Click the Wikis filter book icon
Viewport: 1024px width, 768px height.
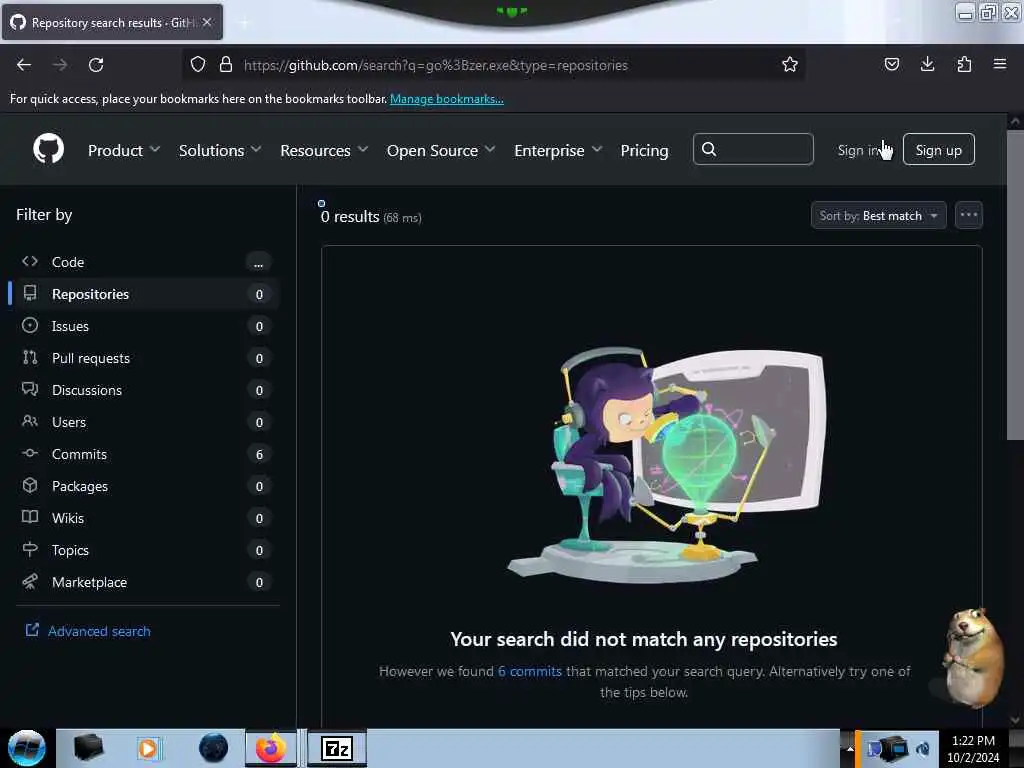[29, 517]
